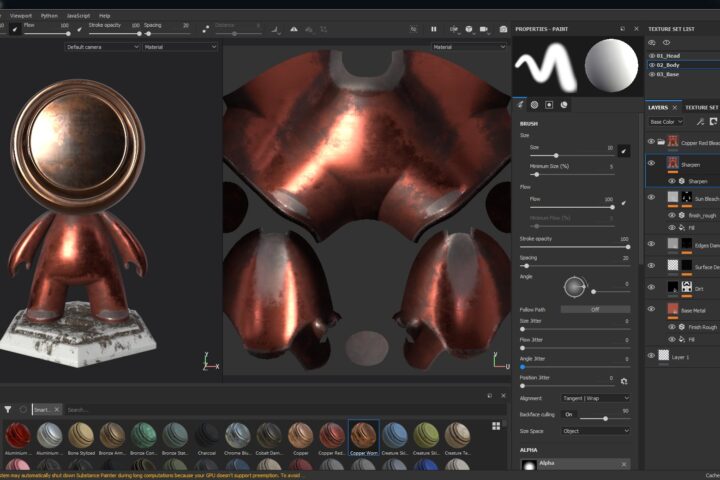
Task: Hide Layer 1 visibility eye
Action: (651, 356)
